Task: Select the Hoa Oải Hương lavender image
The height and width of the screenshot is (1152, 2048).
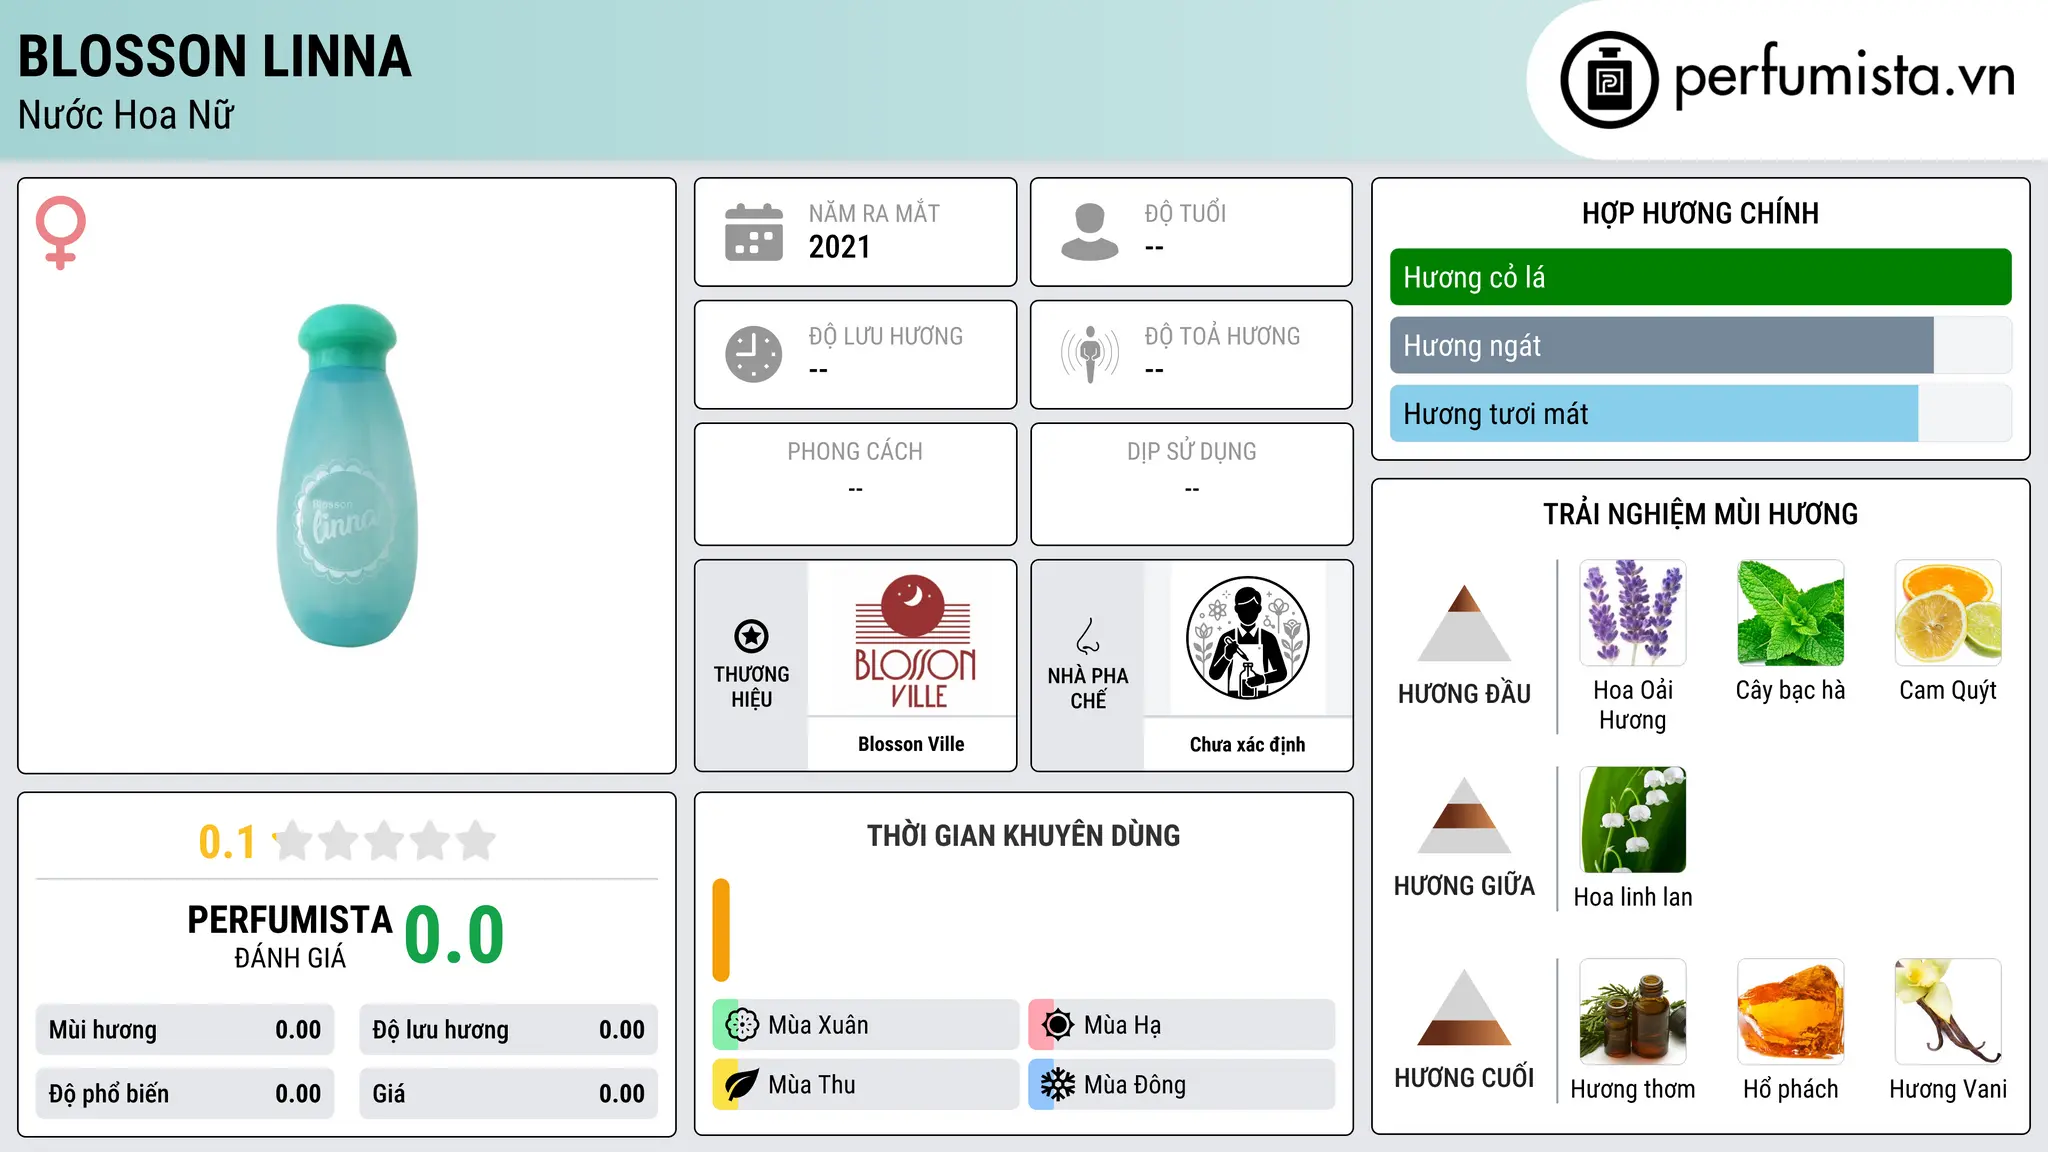Action: (1633, 613)
